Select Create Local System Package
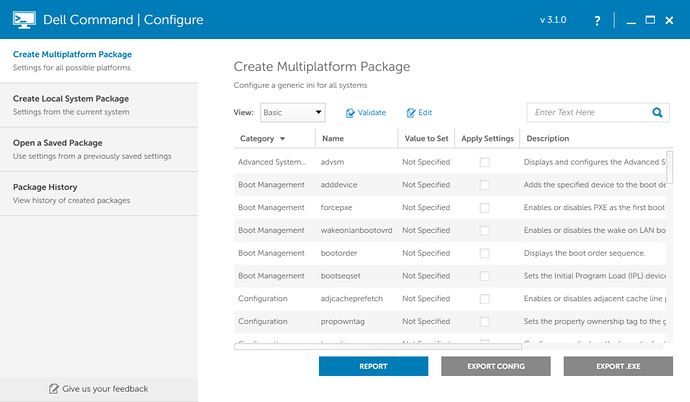 (98, 104)
